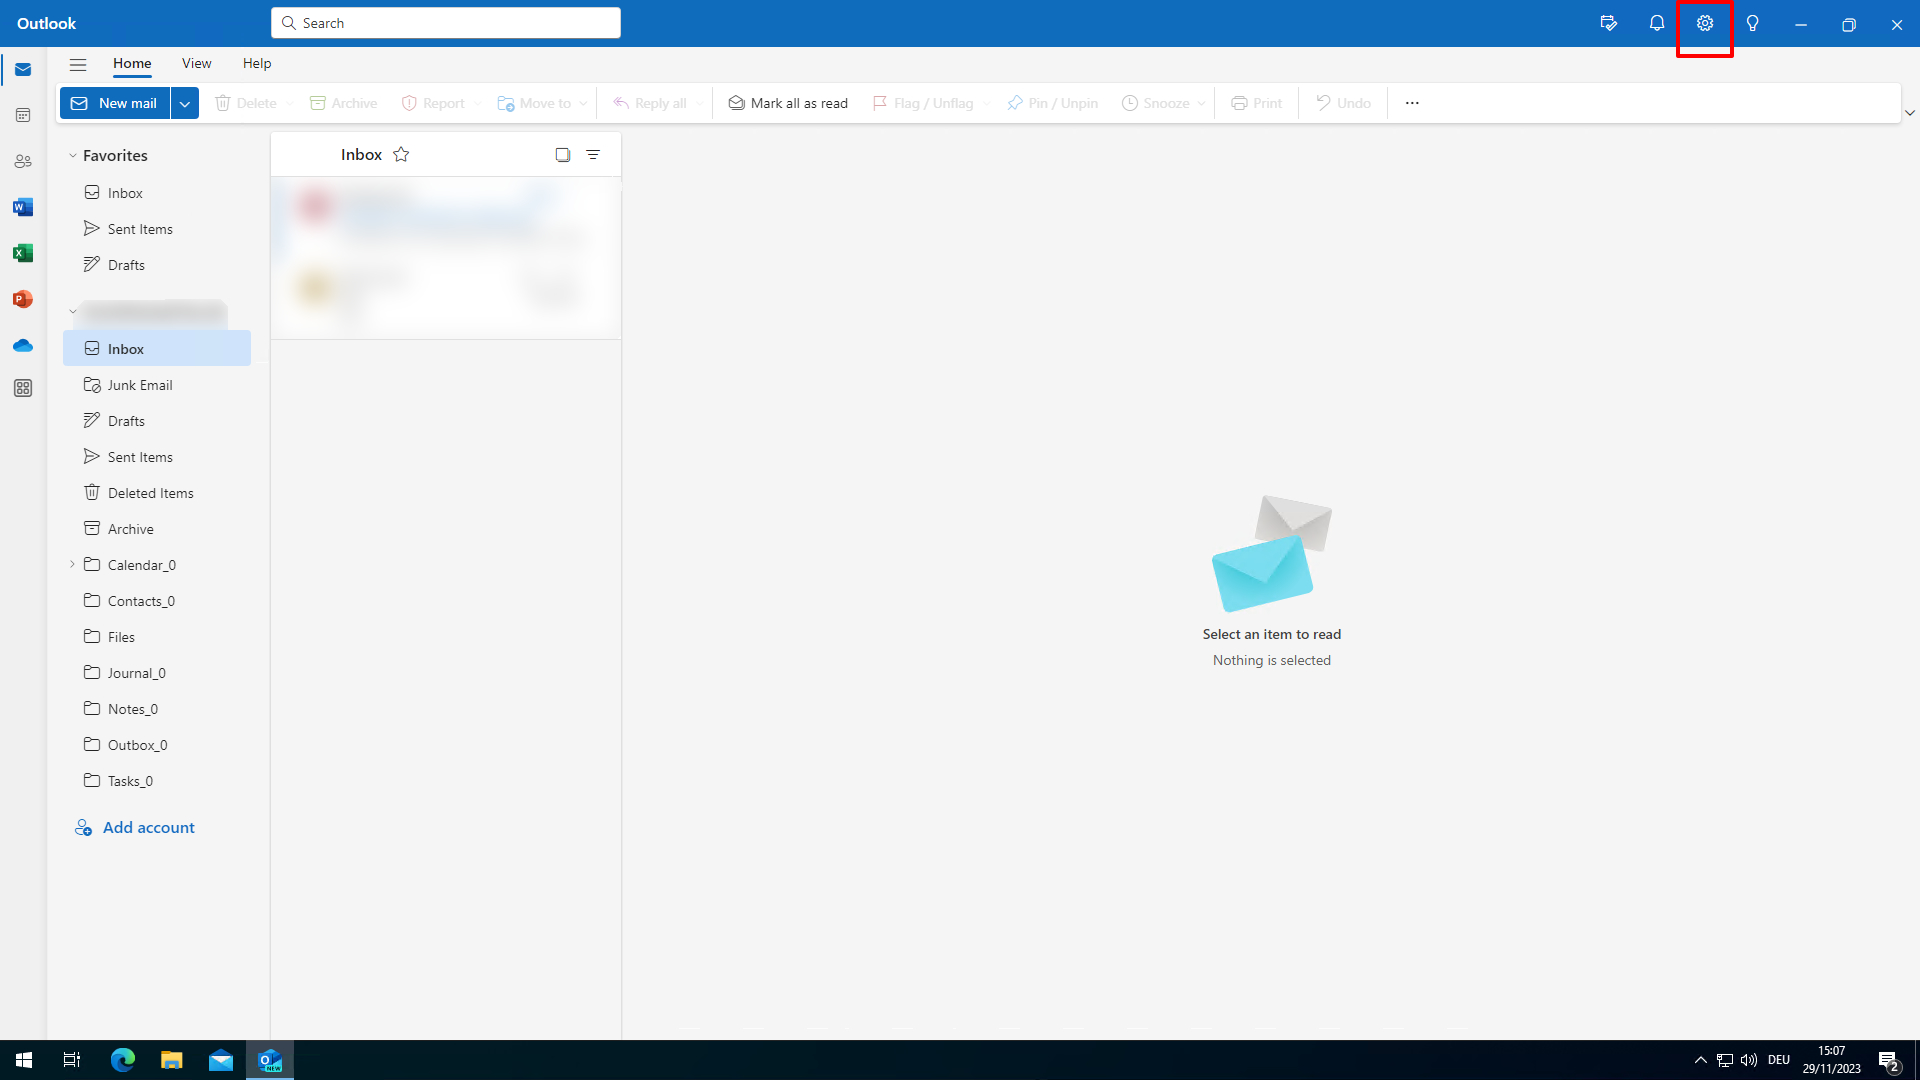Toggle the Inbox favorite star
The width and height of the screenshot is (1920, 1080).
[x=401, y=155]
